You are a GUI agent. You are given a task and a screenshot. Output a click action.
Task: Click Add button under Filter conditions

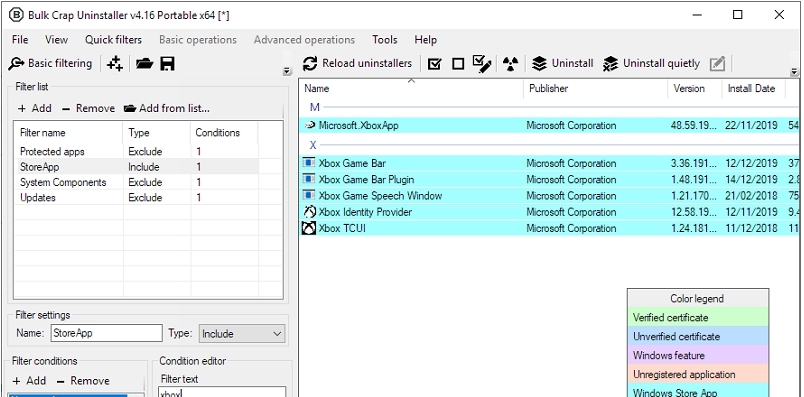(x=29, y=381)
